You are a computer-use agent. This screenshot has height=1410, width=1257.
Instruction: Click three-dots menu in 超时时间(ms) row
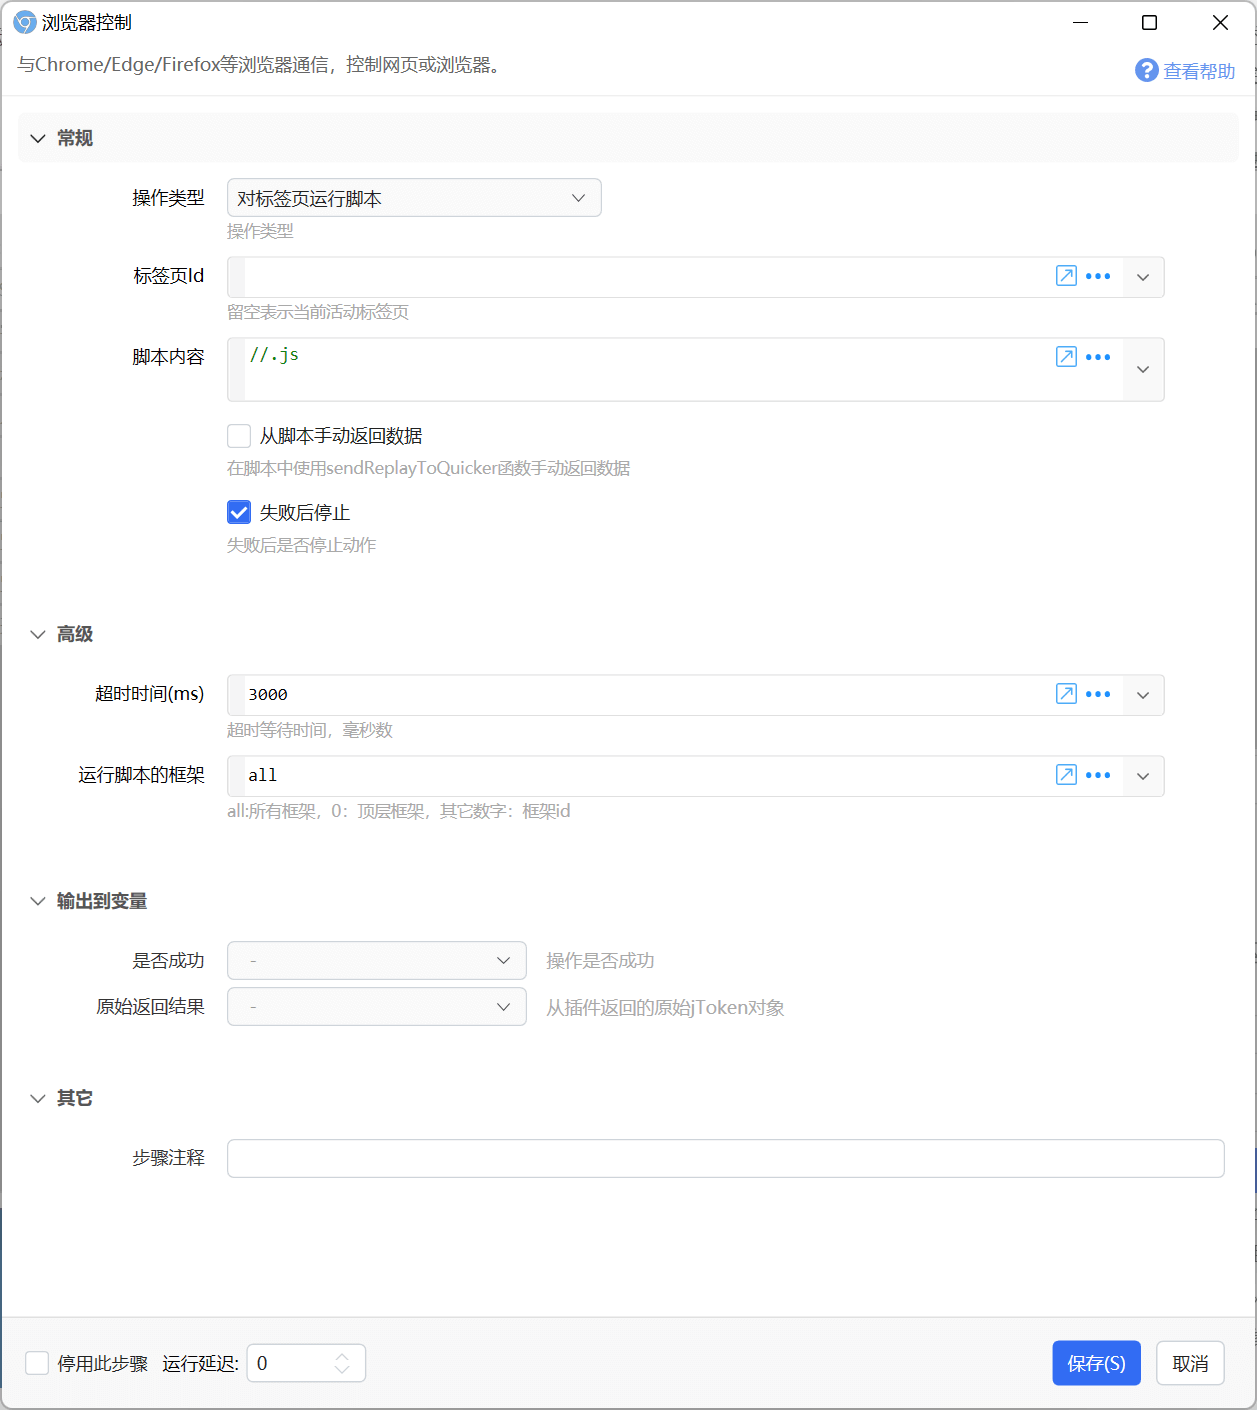pyautogui.click(x=1098, y=694)
